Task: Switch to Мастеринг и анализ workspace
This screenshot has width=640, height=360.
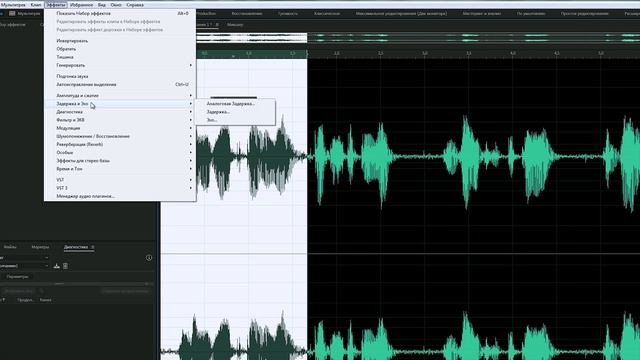Action: (x=482, y=13)
